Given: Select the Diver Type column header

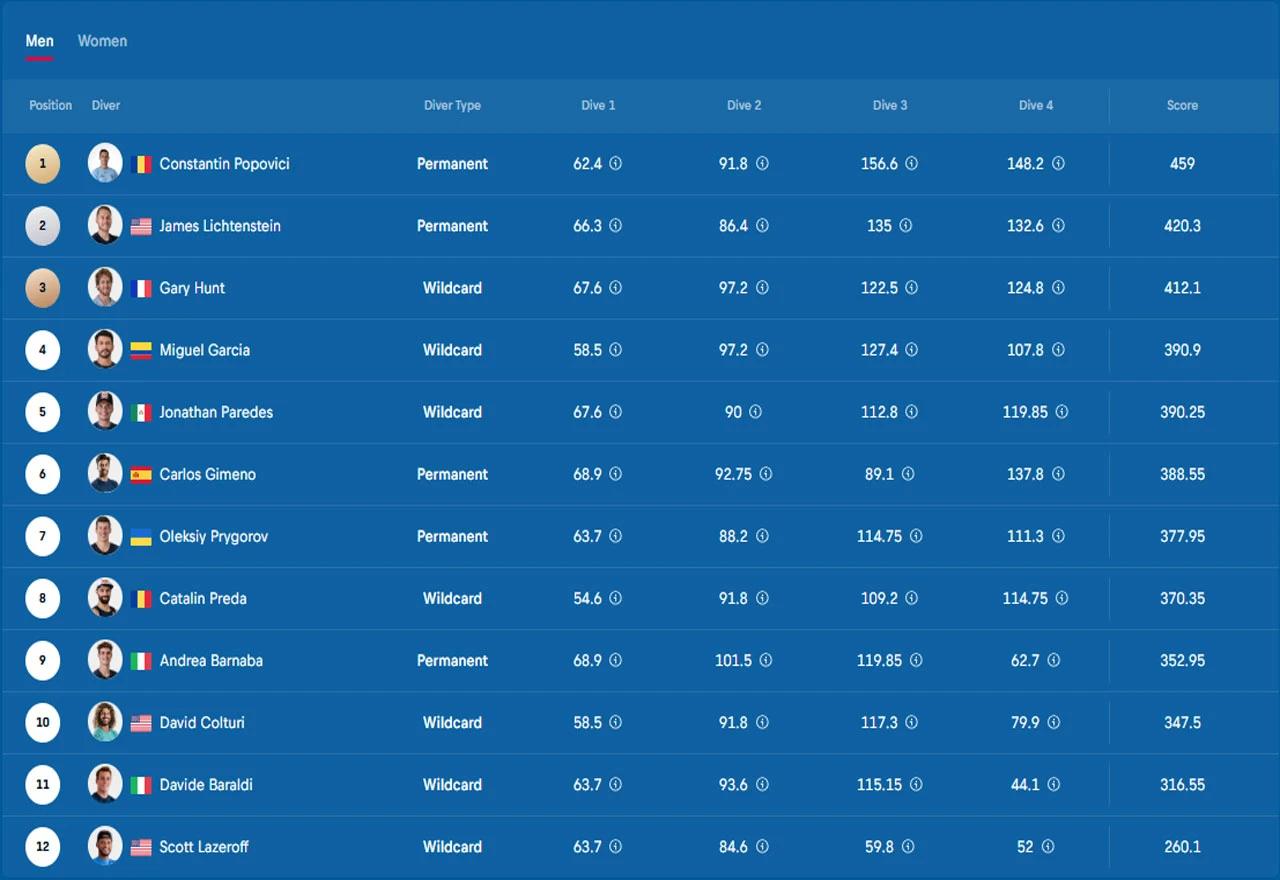Looking at the screenshot, I should tap(452, 105).
